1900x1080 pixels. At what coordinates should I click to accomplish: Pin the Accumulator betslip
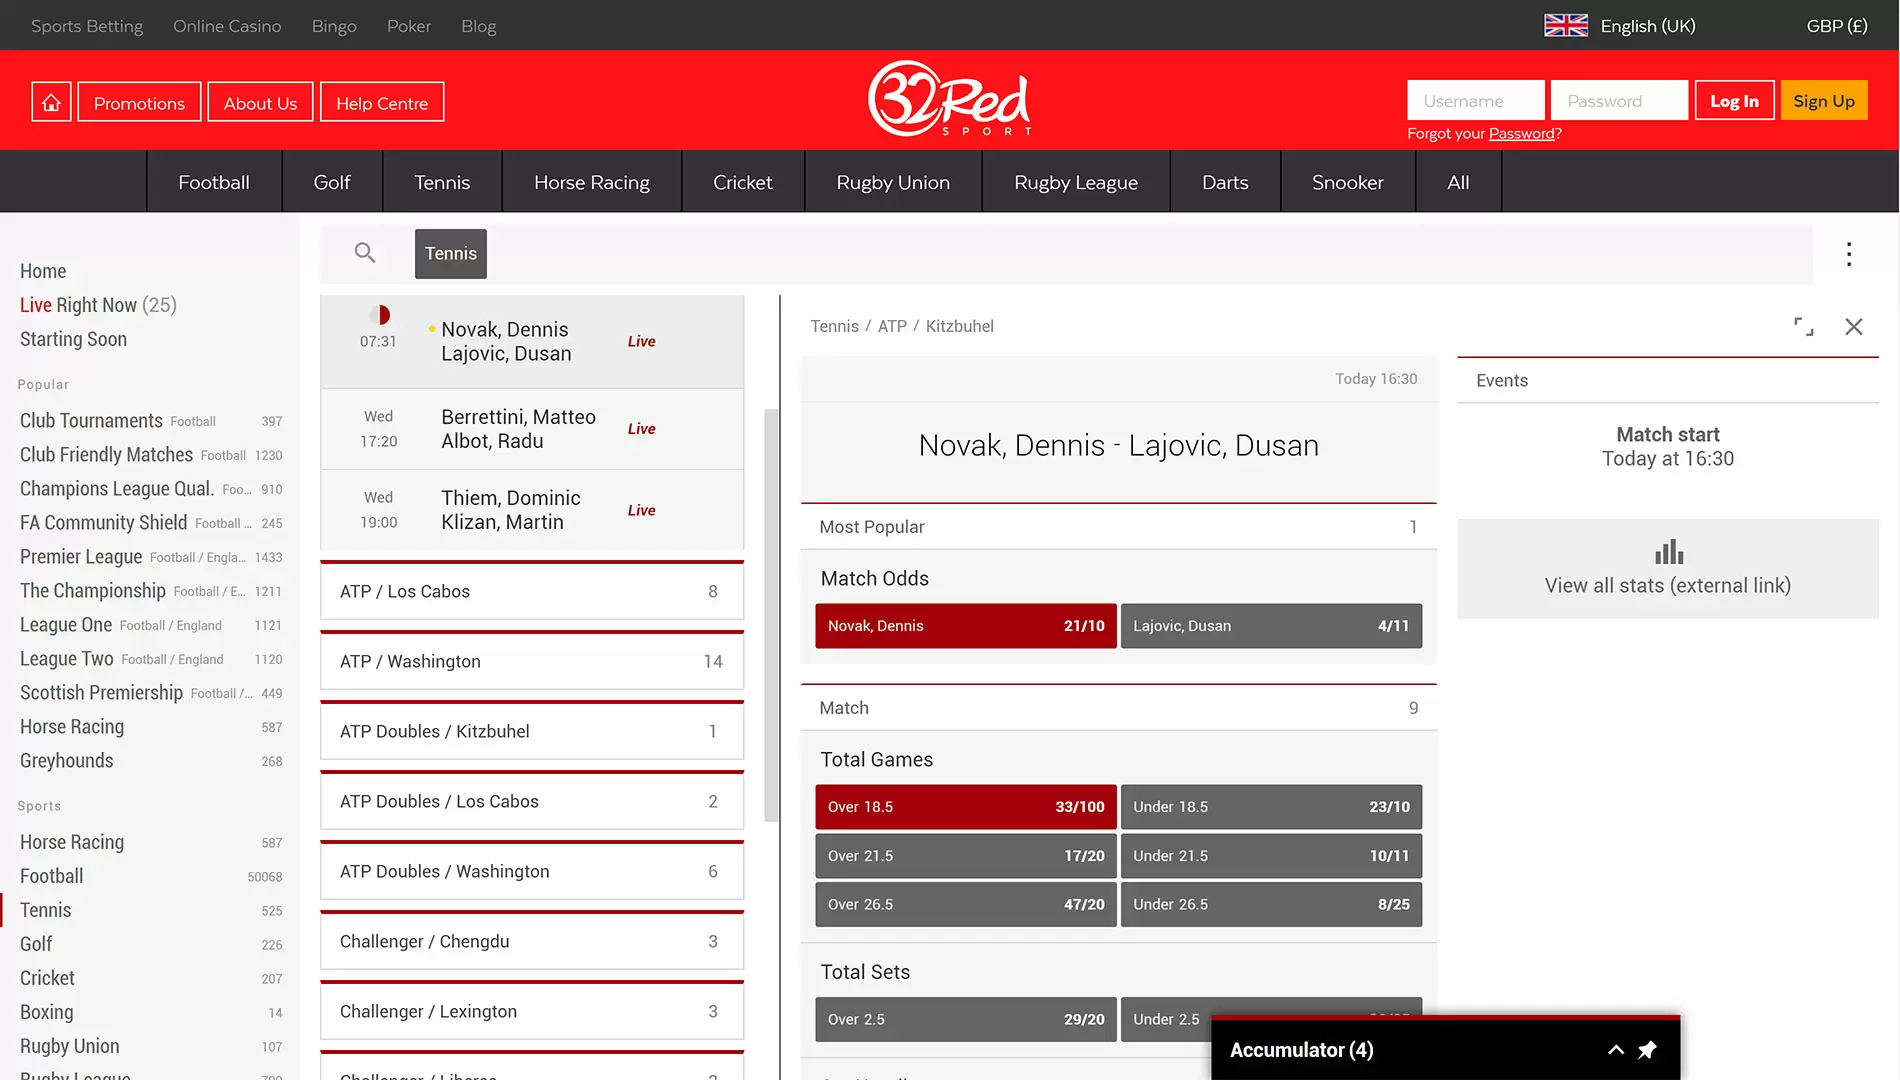(1647, 1050)
